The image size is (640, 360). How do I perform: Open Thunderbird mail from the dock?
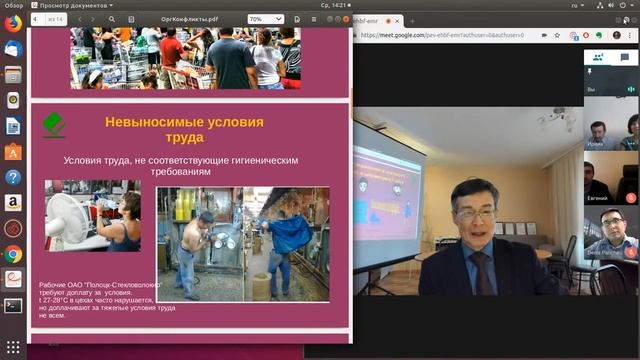click(13, 49)
